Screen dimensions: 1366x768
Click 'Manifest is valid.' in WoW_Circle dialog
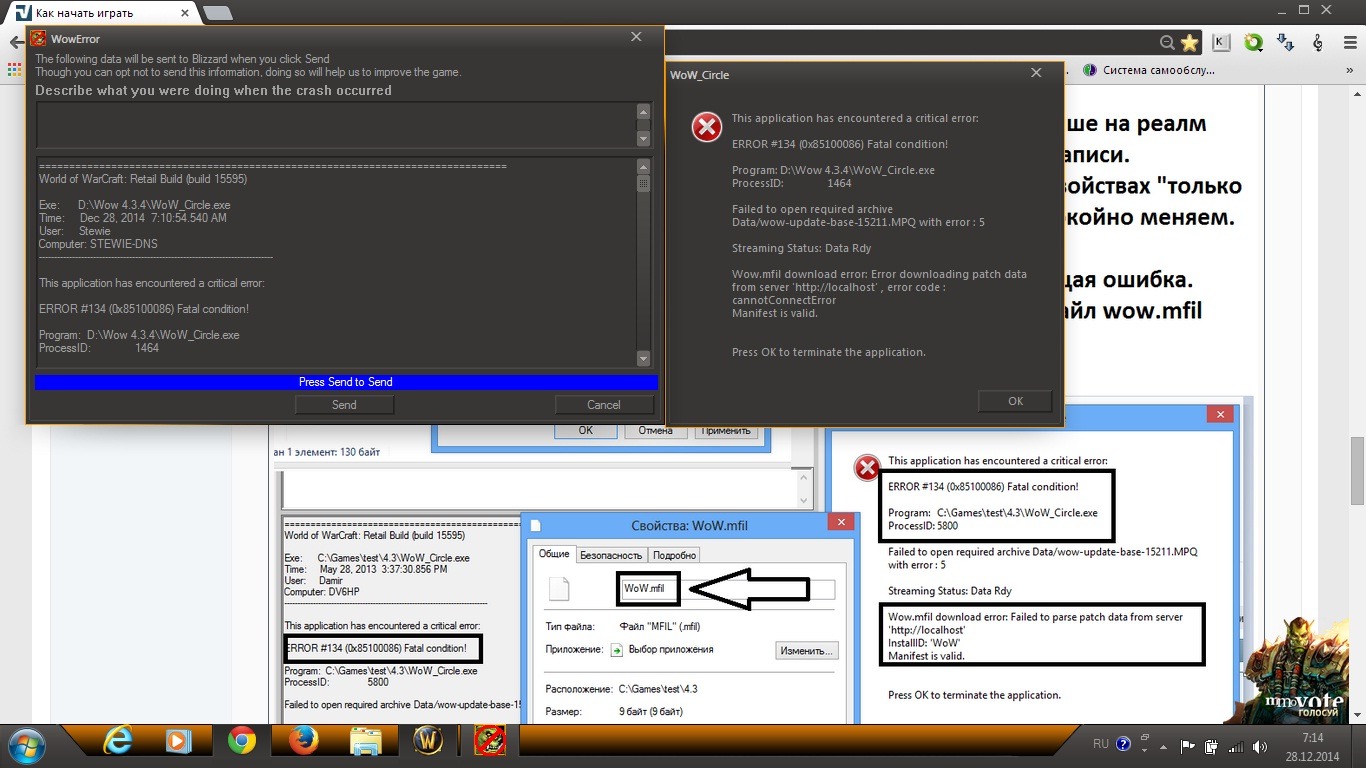775,313
